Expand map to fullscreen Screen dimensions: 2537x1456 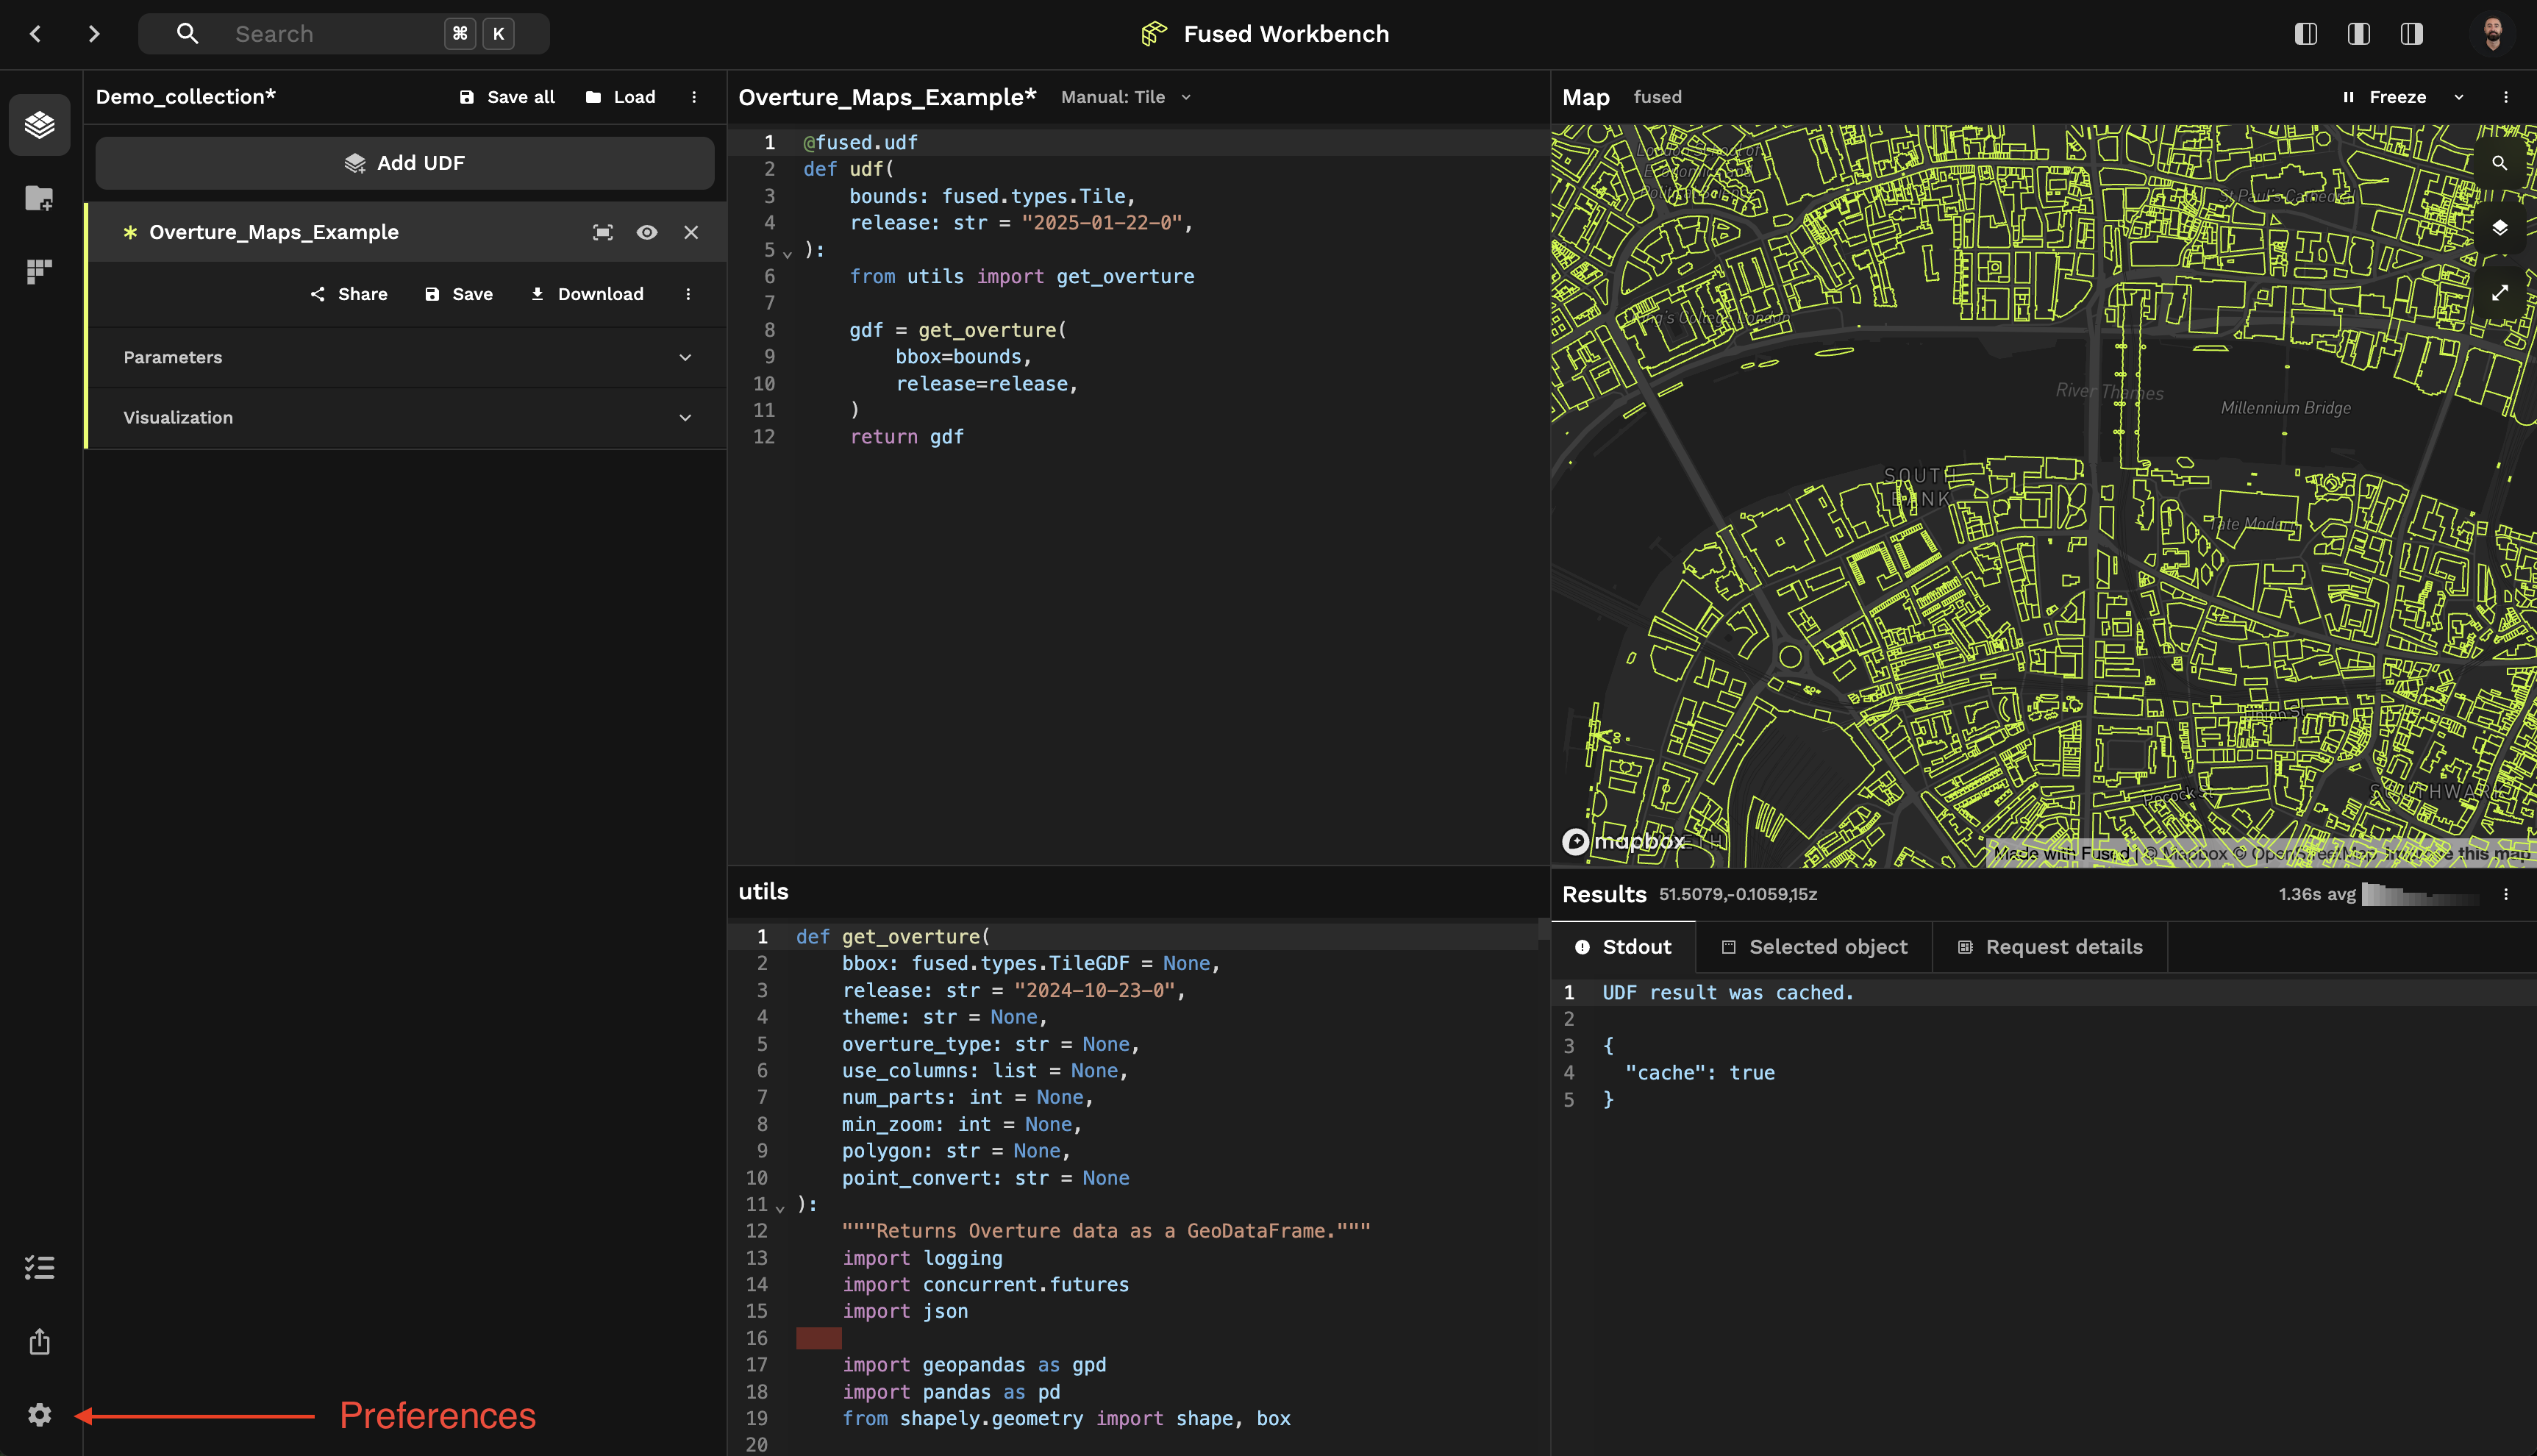2499,293
